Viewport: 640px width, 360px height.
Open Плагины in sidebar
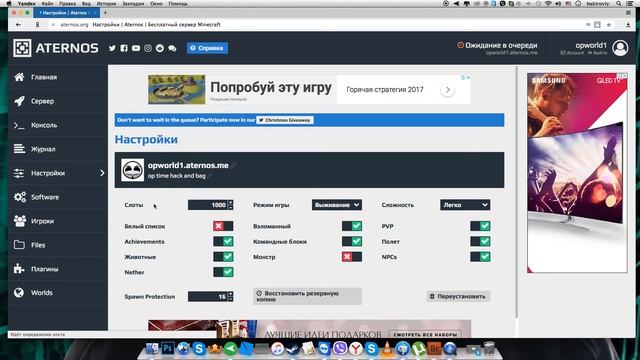(58, 269)
